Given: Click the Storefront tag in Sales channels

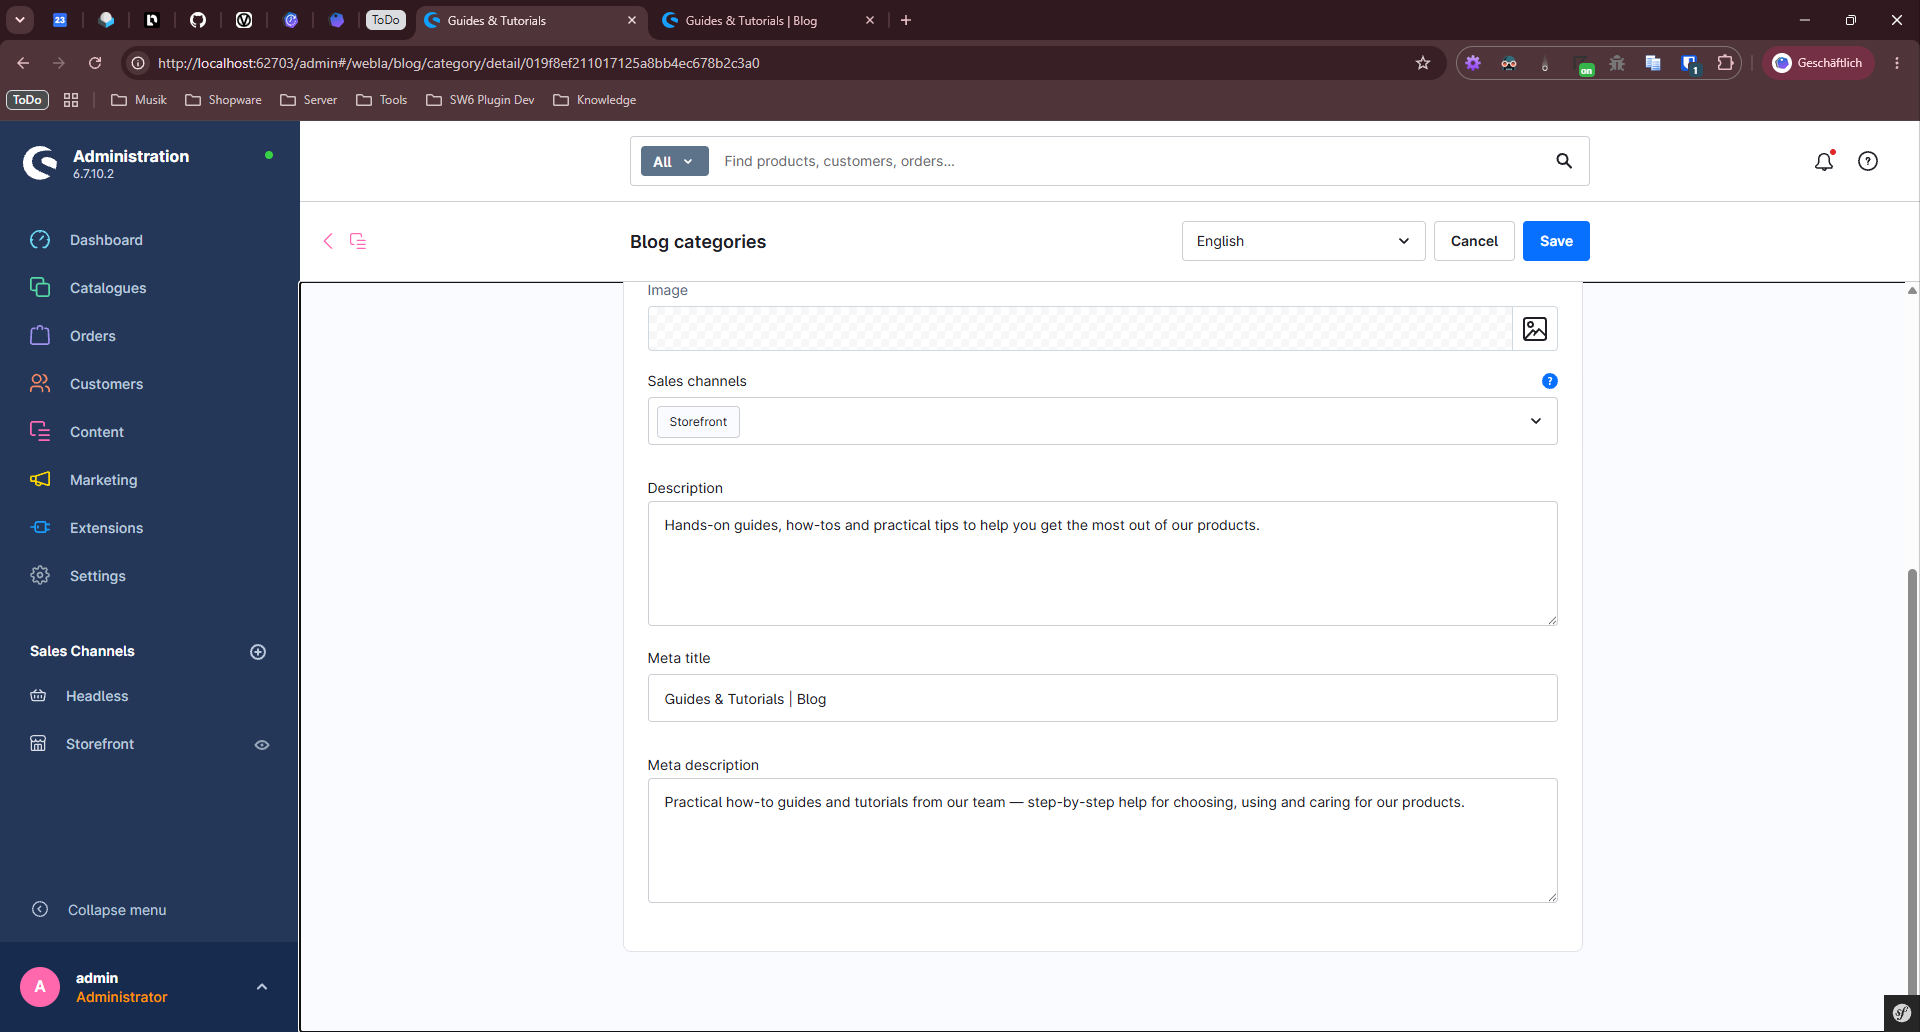Looking at the screenshot, I should [698, 422].
